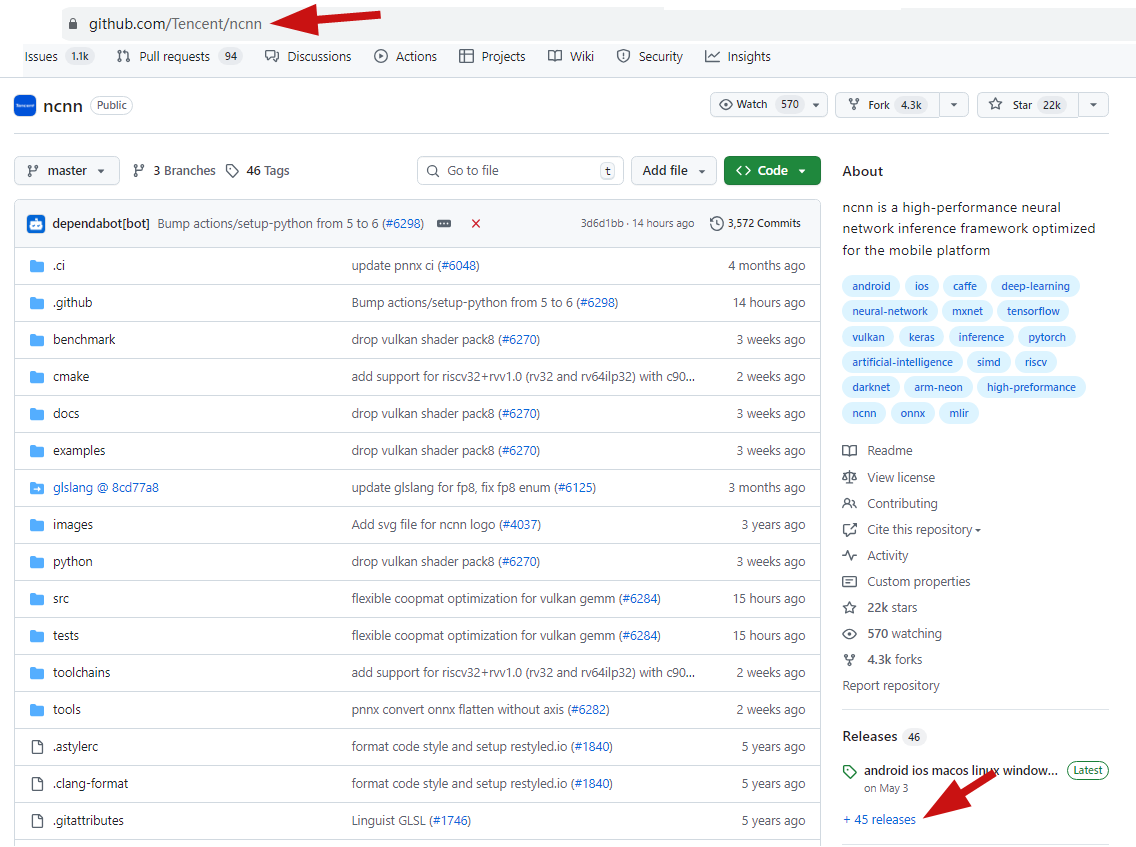The width and height of the screenshot is (1136, 847).
Task: Click the folder icon for toolchains
Action: [x=37, y=673]
